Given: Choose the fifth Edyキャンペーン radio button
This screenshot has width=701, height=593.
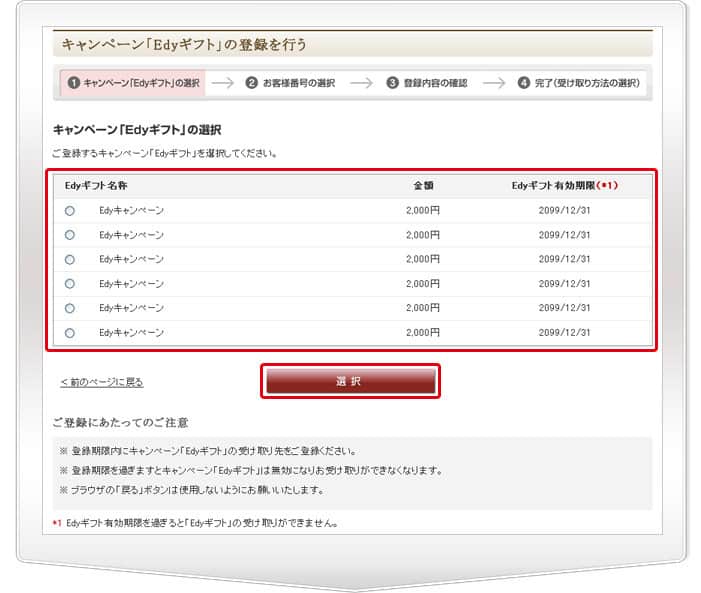Looking at the screenshot, I should [x=69, y=308].
